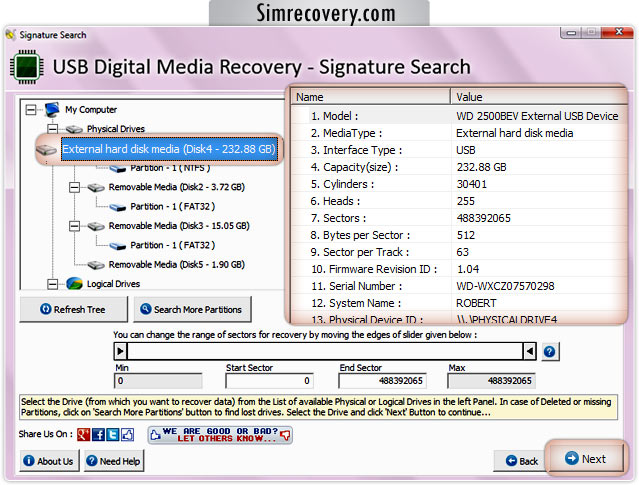Click the Twitter share icon

pos(113,434)
